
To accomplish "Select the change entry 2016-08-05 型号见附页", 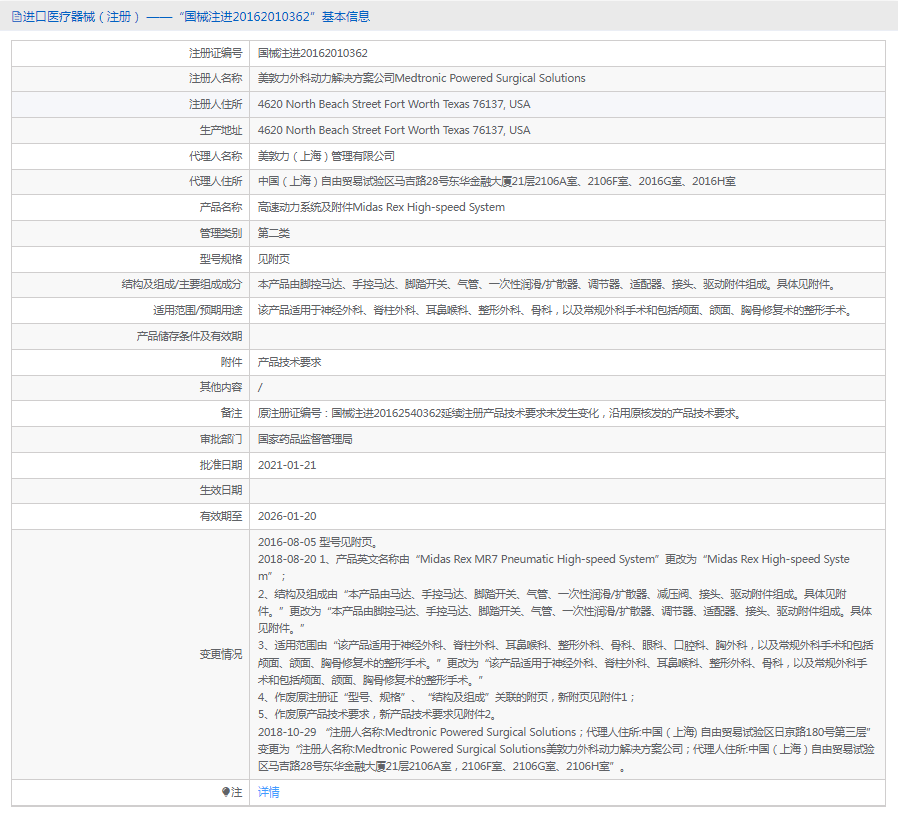I will pos(318,542).
